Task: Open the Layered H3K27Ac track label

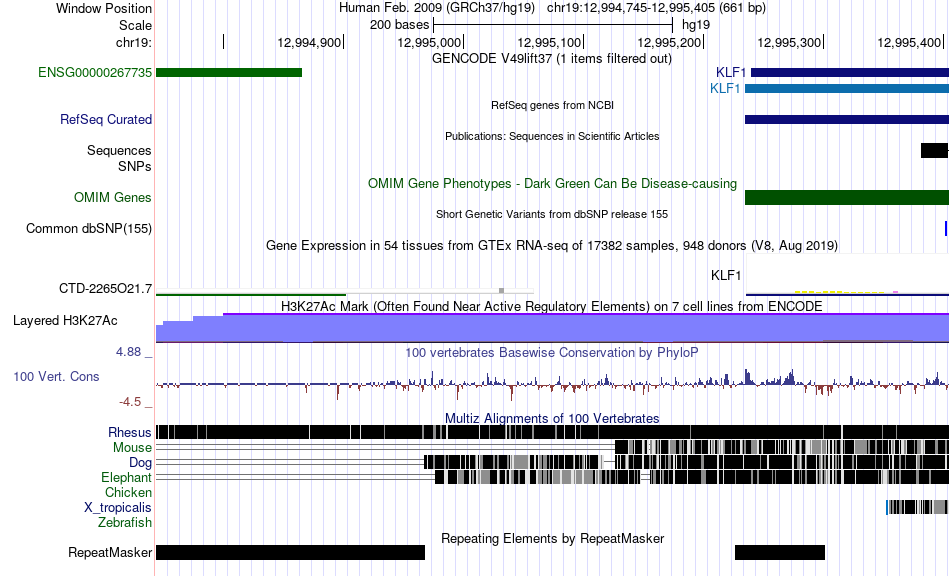Action: pos(65,320)
